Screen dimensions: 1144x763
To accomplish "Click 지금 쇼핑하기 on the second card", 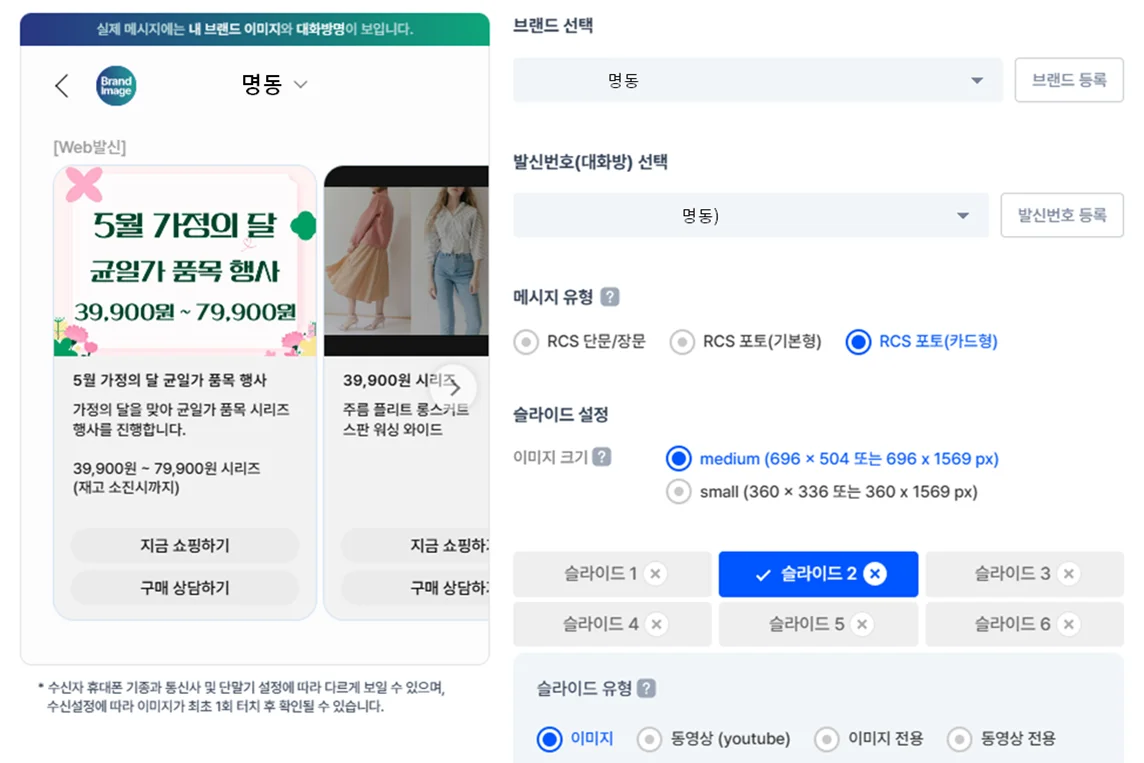I will pos(415,546).
